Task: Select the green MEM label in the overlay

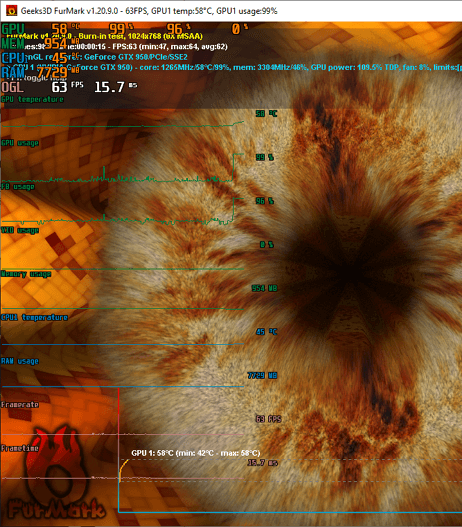Action: pyautogui.click(x=13, y=43)
